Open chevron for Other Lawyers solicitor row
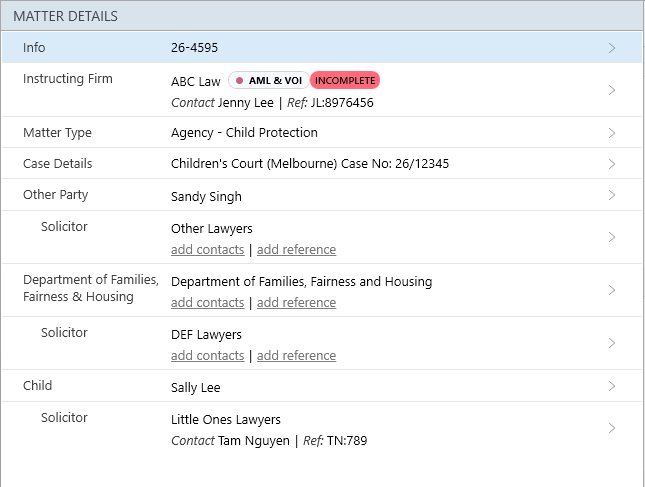 [x=612, y=237]
